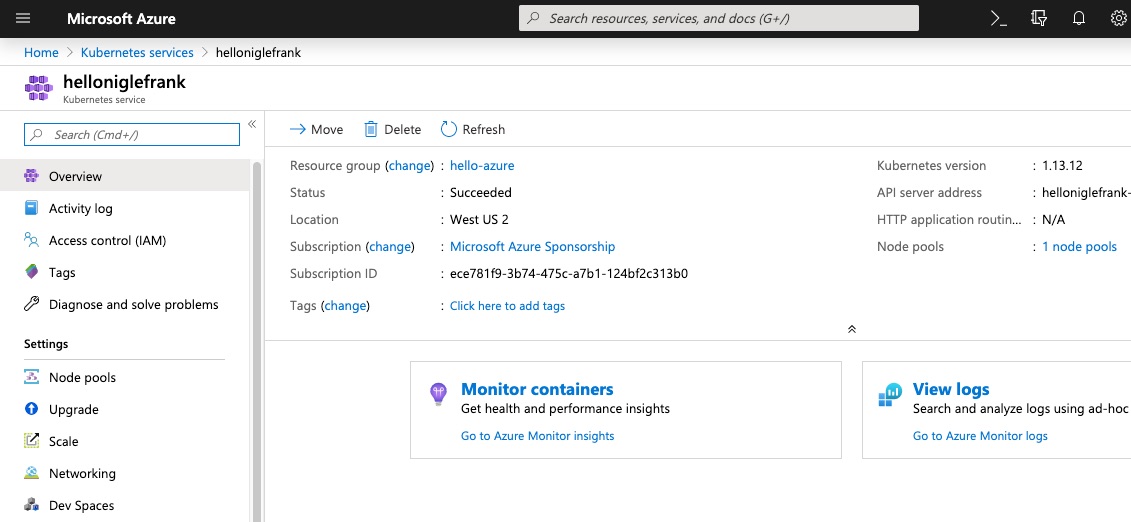Click the magnifier icon in the global search
This screenshot has height=522, width=1131.
pos(533,19)
